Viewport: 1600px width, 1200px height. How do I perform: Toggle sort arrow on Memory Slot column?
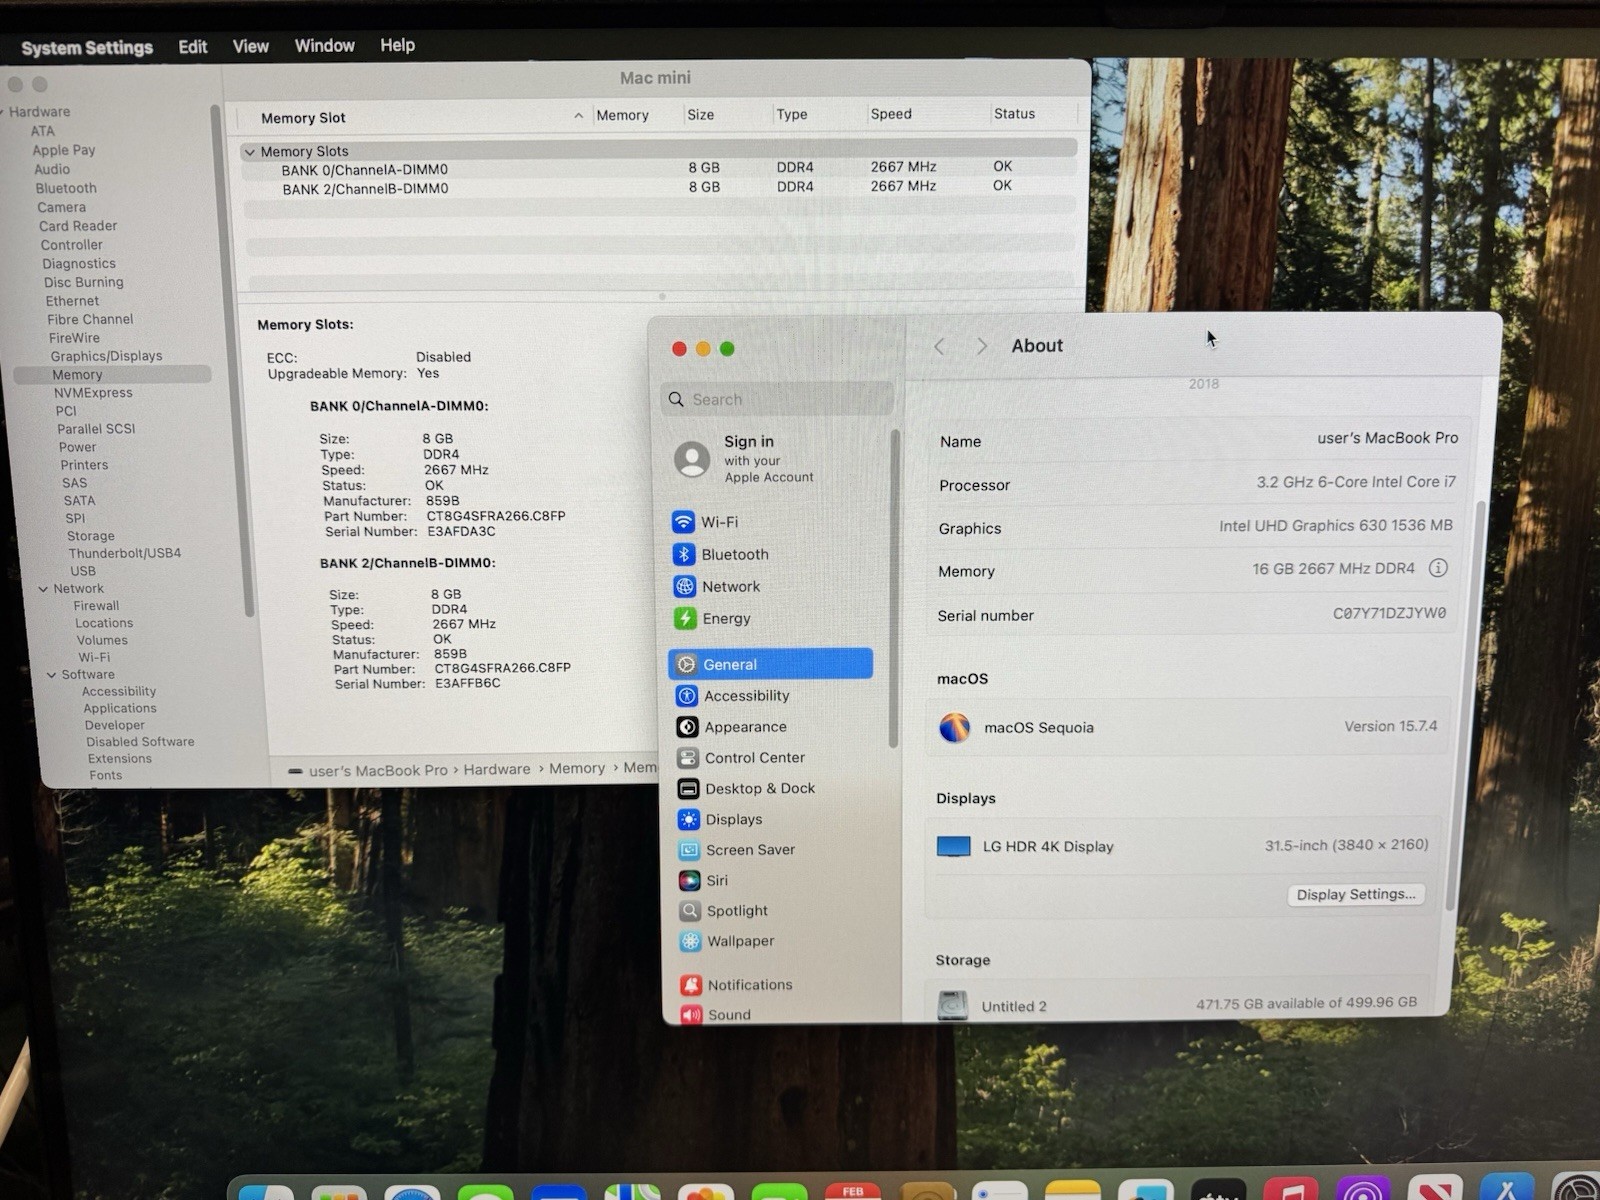(578, 116)
